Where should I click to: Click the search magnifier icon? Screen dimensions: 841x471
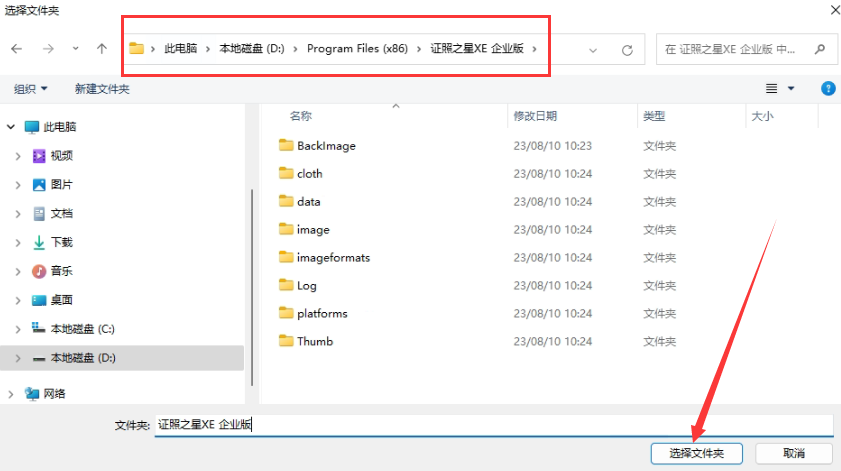click(820, 48)
